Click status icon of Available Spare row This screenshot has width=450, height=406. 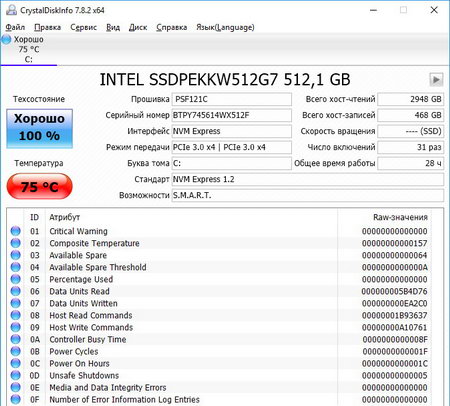[x=16, y=255]
